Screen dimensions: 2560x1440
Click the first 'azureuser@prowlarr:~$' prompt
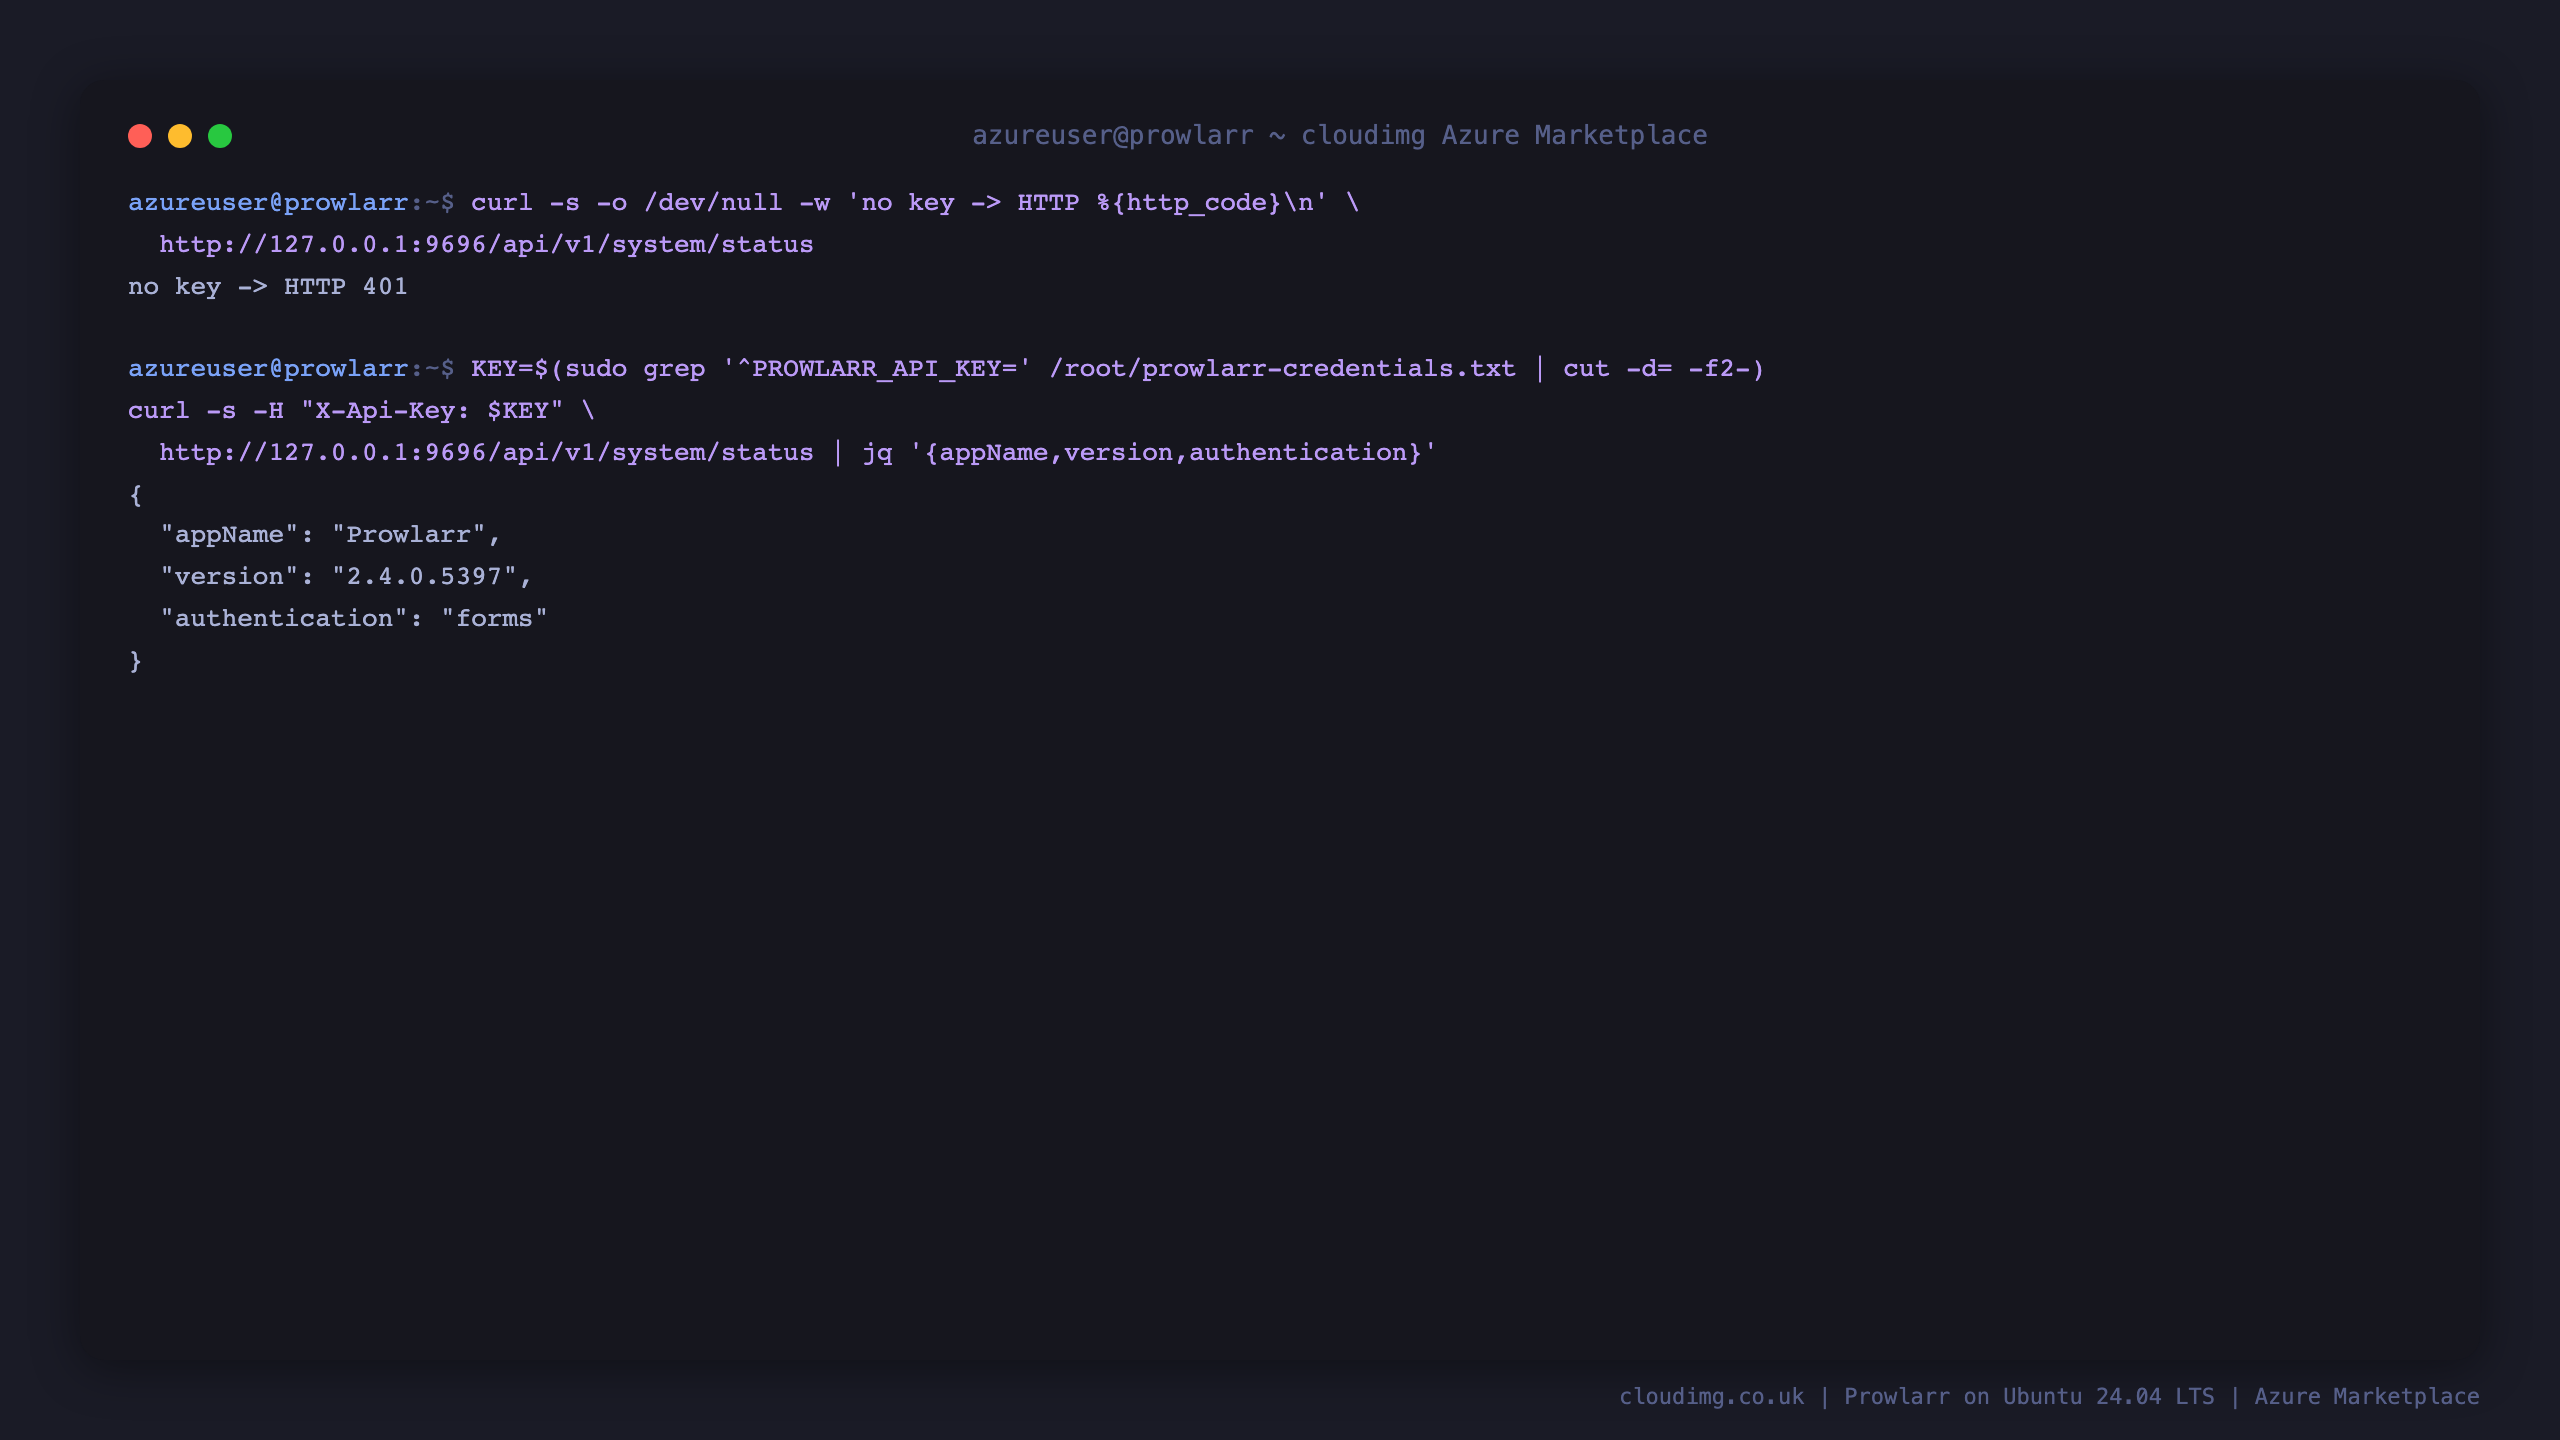291,203
